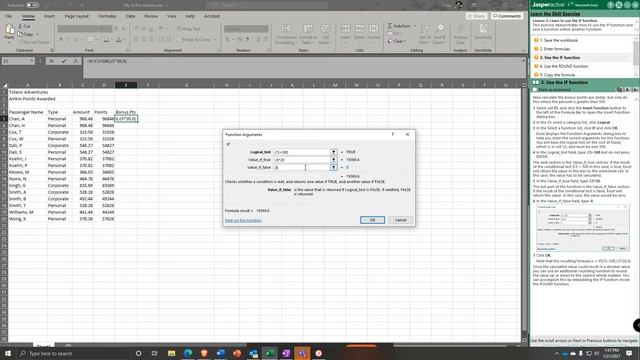Viewport: 640px width, 360px height.
Task: Click Windows Start button
Action: [x=8, y=353]
